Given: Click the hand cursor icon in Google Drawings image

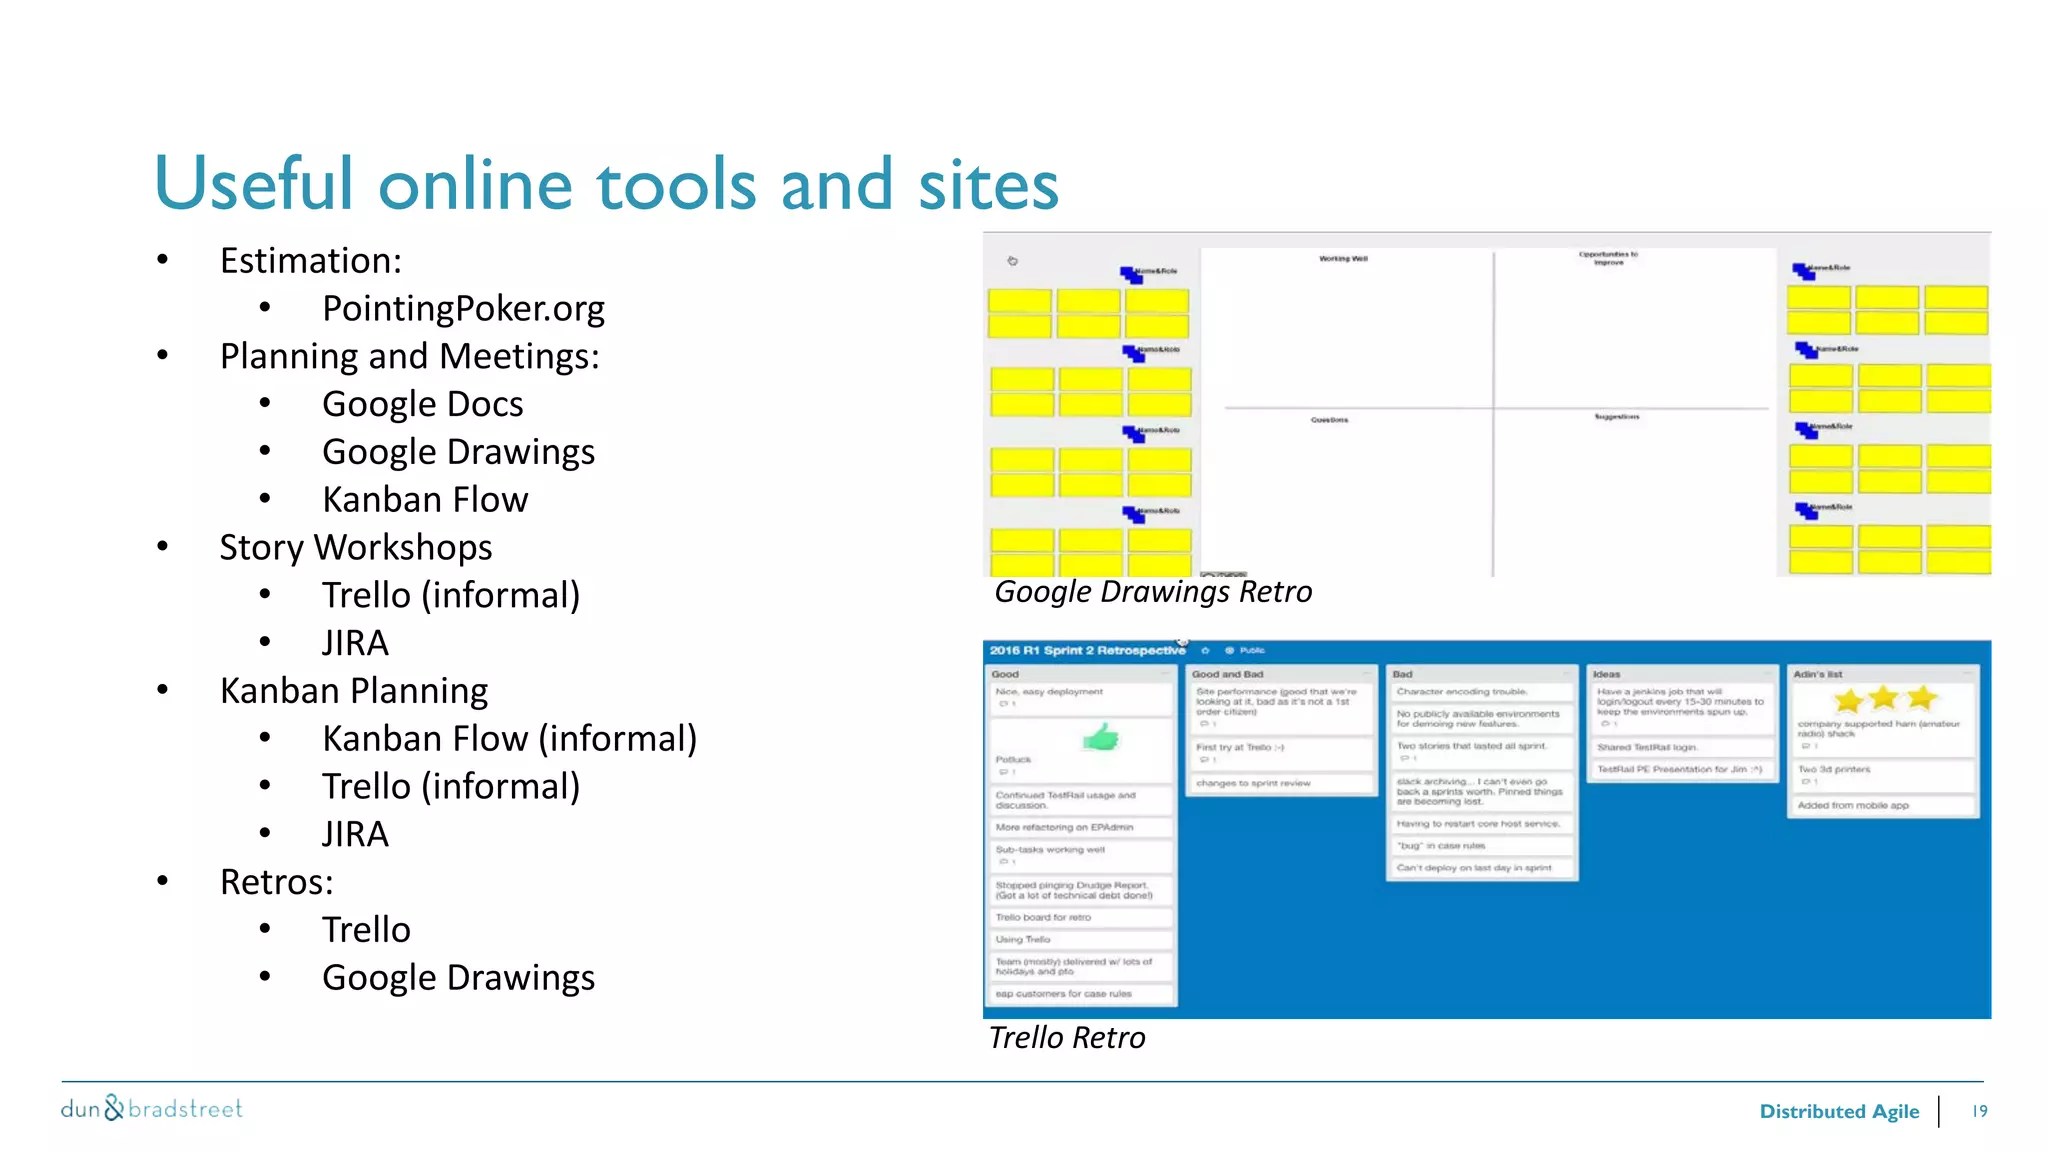Looking at the screenshot, I should 1012,261.
